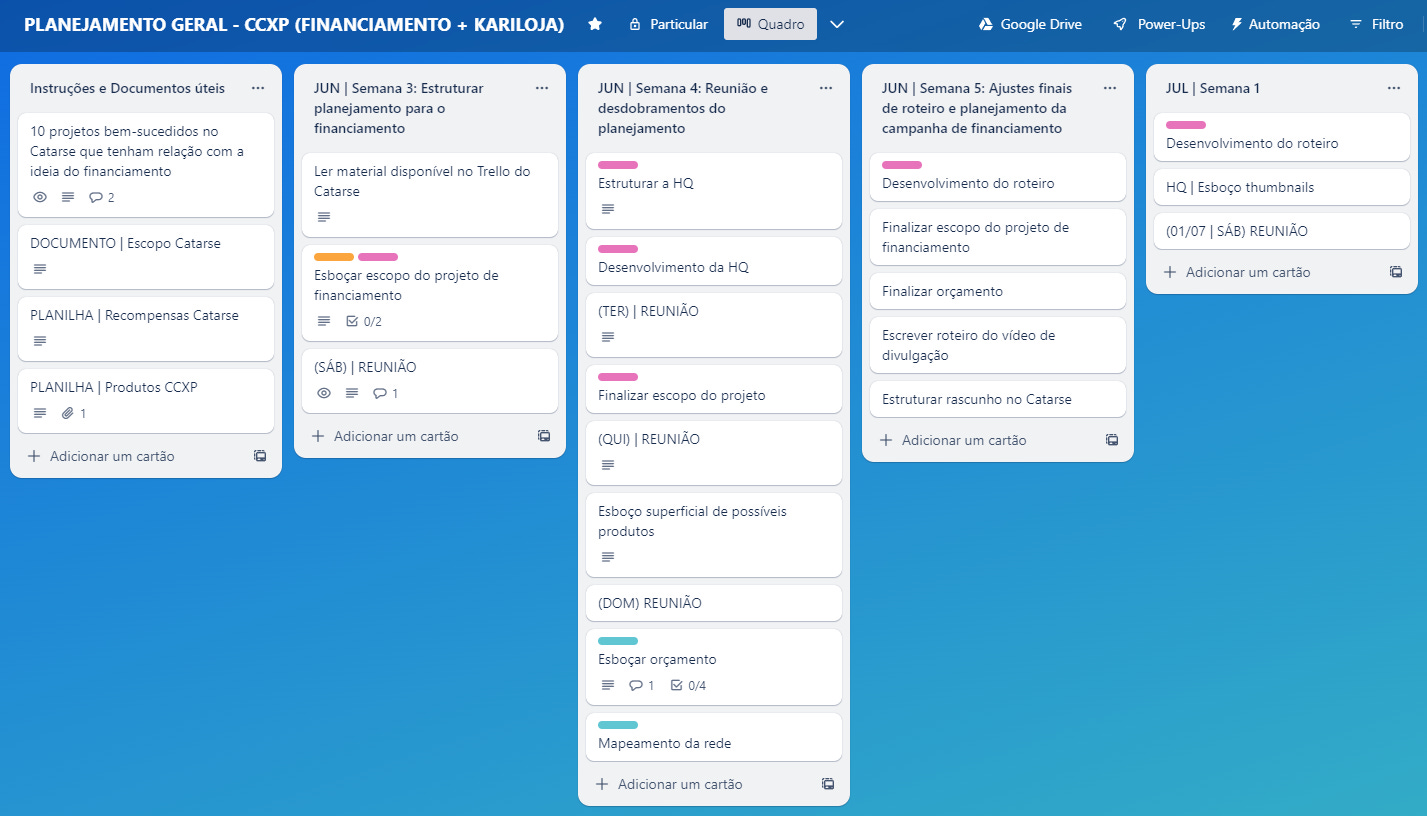Click watch eye icon on 10 projetos card
1427x816 pixels.
pyautogui.click(x=40, y=197)
